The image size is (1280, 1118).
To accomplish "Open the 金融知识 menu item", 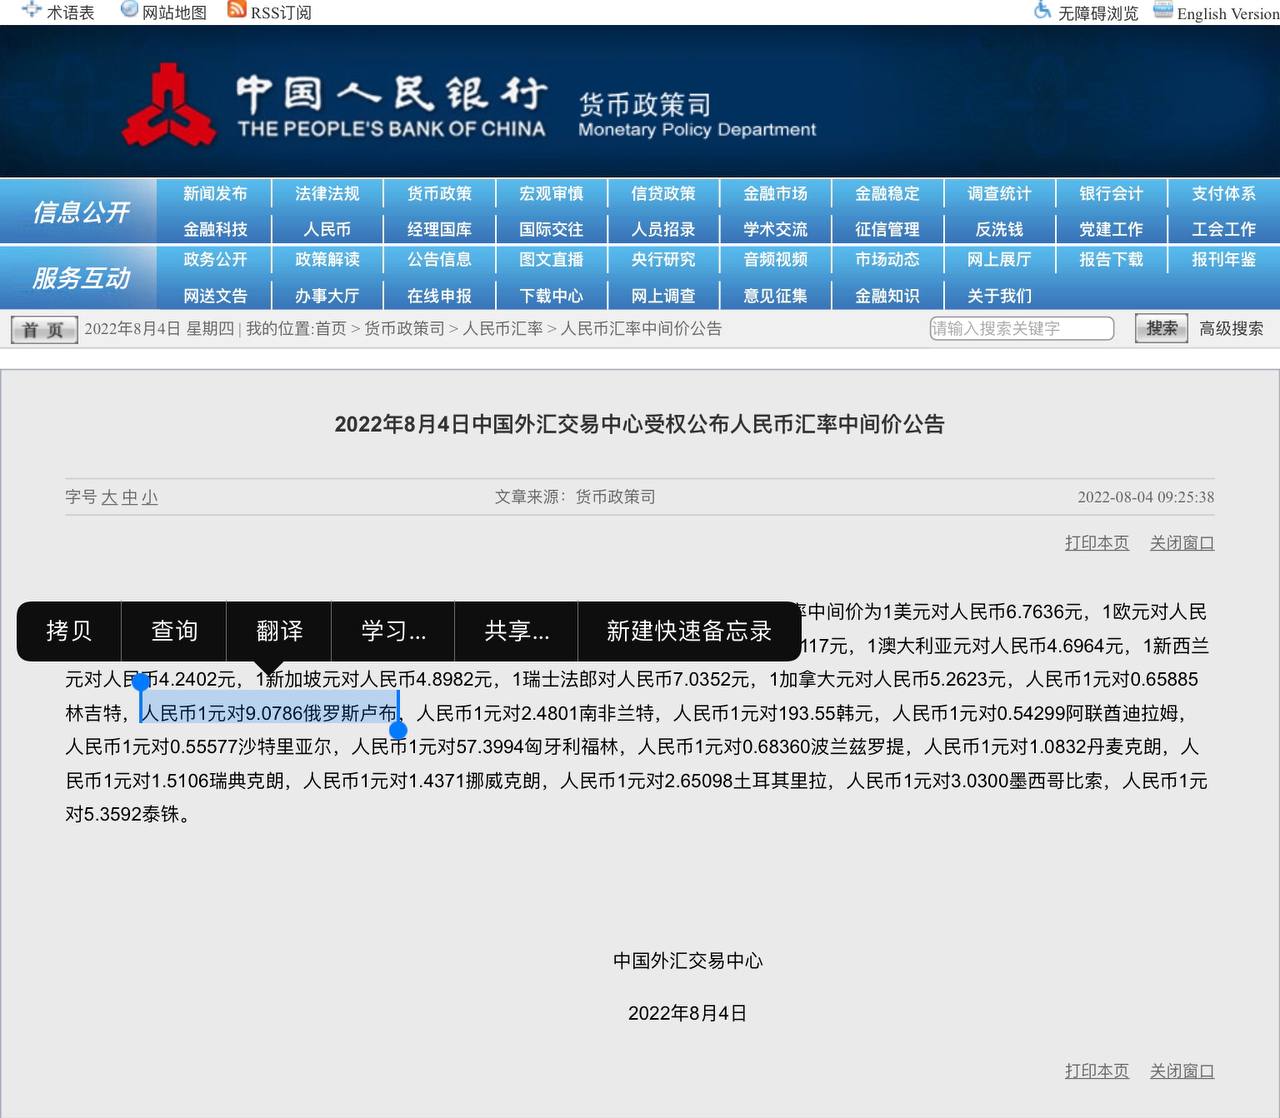I will point(887,296).
